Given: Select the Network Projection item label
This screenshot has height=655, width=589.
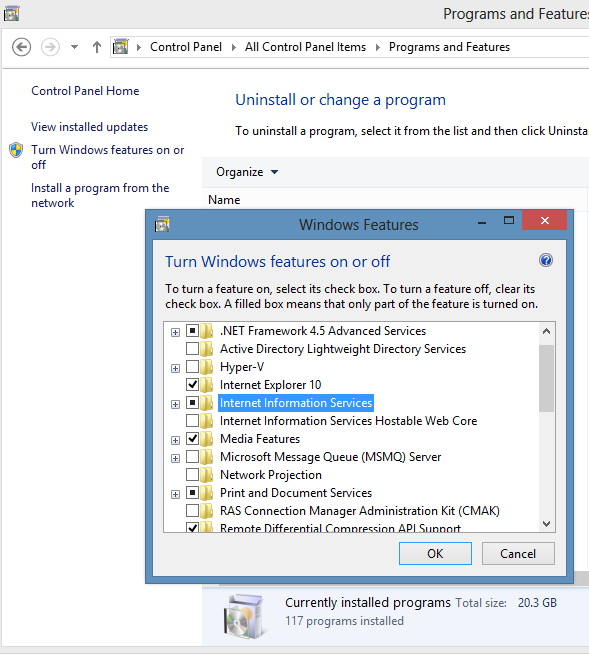Looking at the screenshot, I should pyautogui.click(x=271, y=475).
